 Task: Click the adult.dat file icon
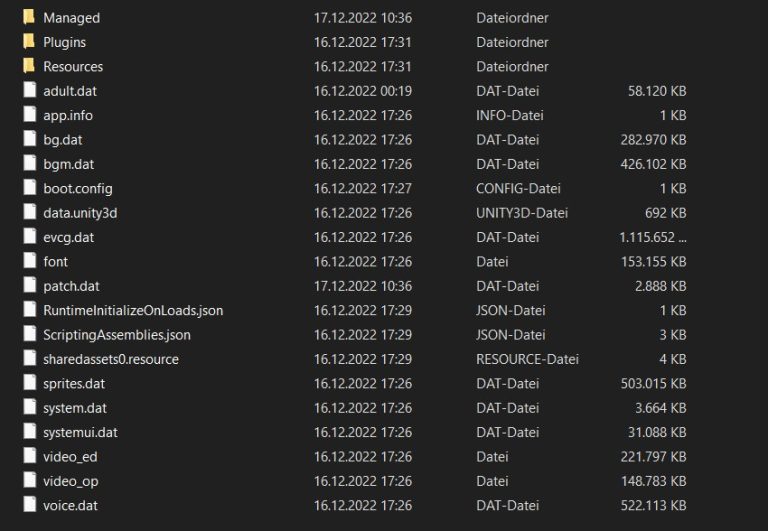coord(29,91)
